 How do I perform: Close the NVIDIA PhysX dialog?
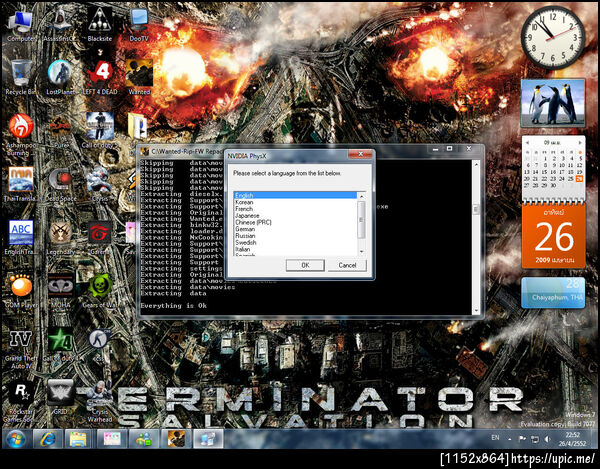[x=360, y=154]
